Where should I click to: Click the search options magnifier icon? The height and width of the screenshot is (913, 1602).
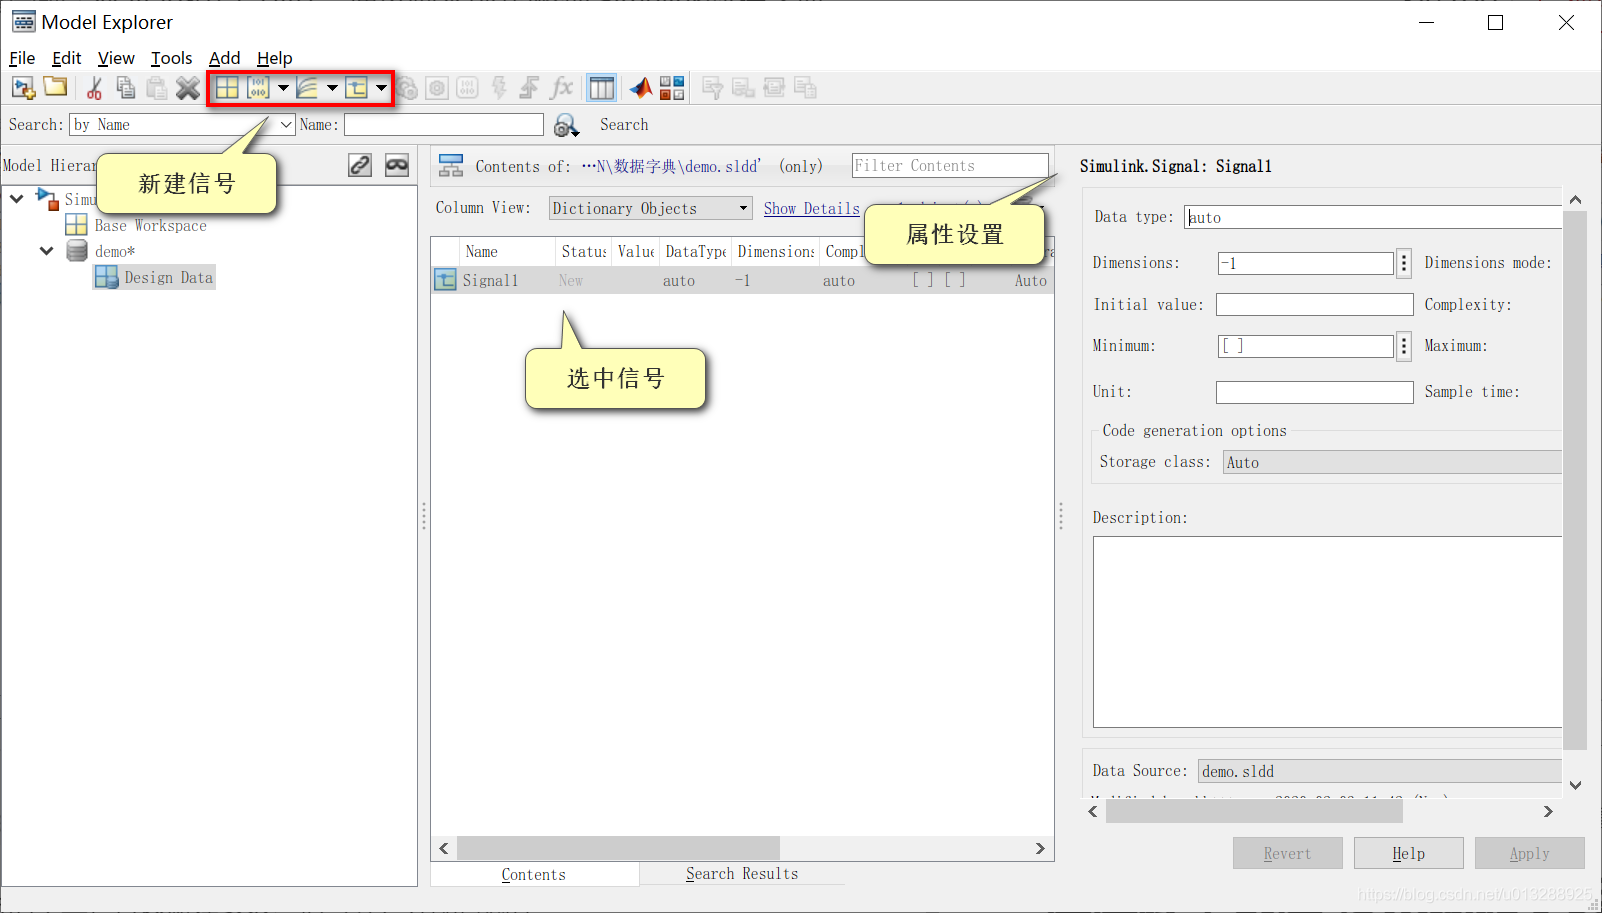(x=566, y=125)
